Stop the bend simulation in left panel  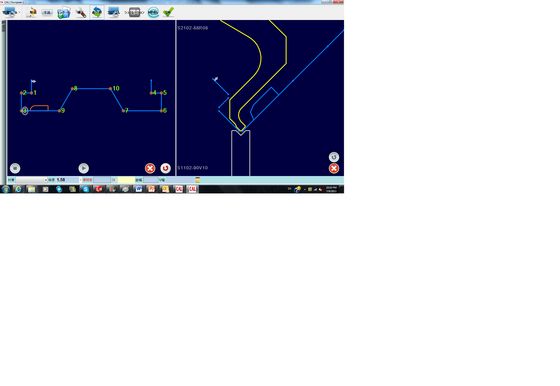point(15,168)
